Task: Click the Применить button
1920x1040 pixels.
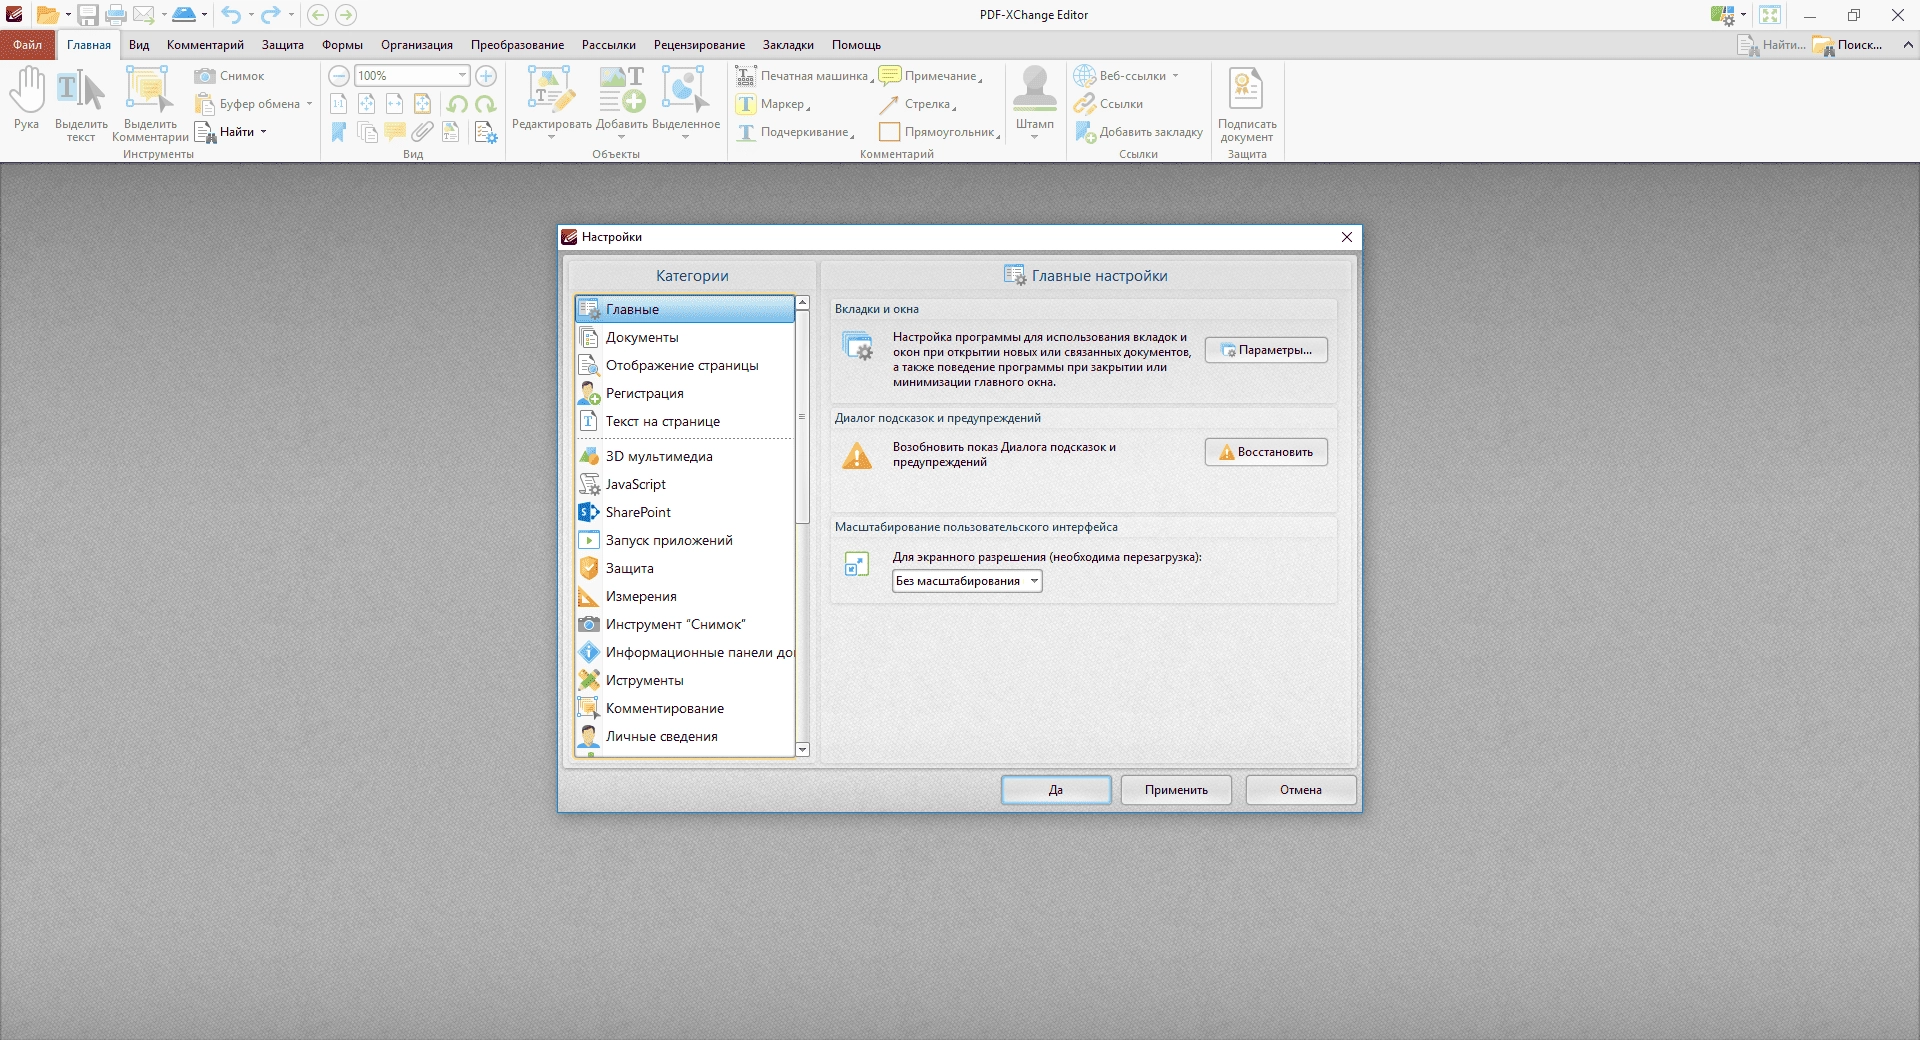Action: click(1176, 790)
